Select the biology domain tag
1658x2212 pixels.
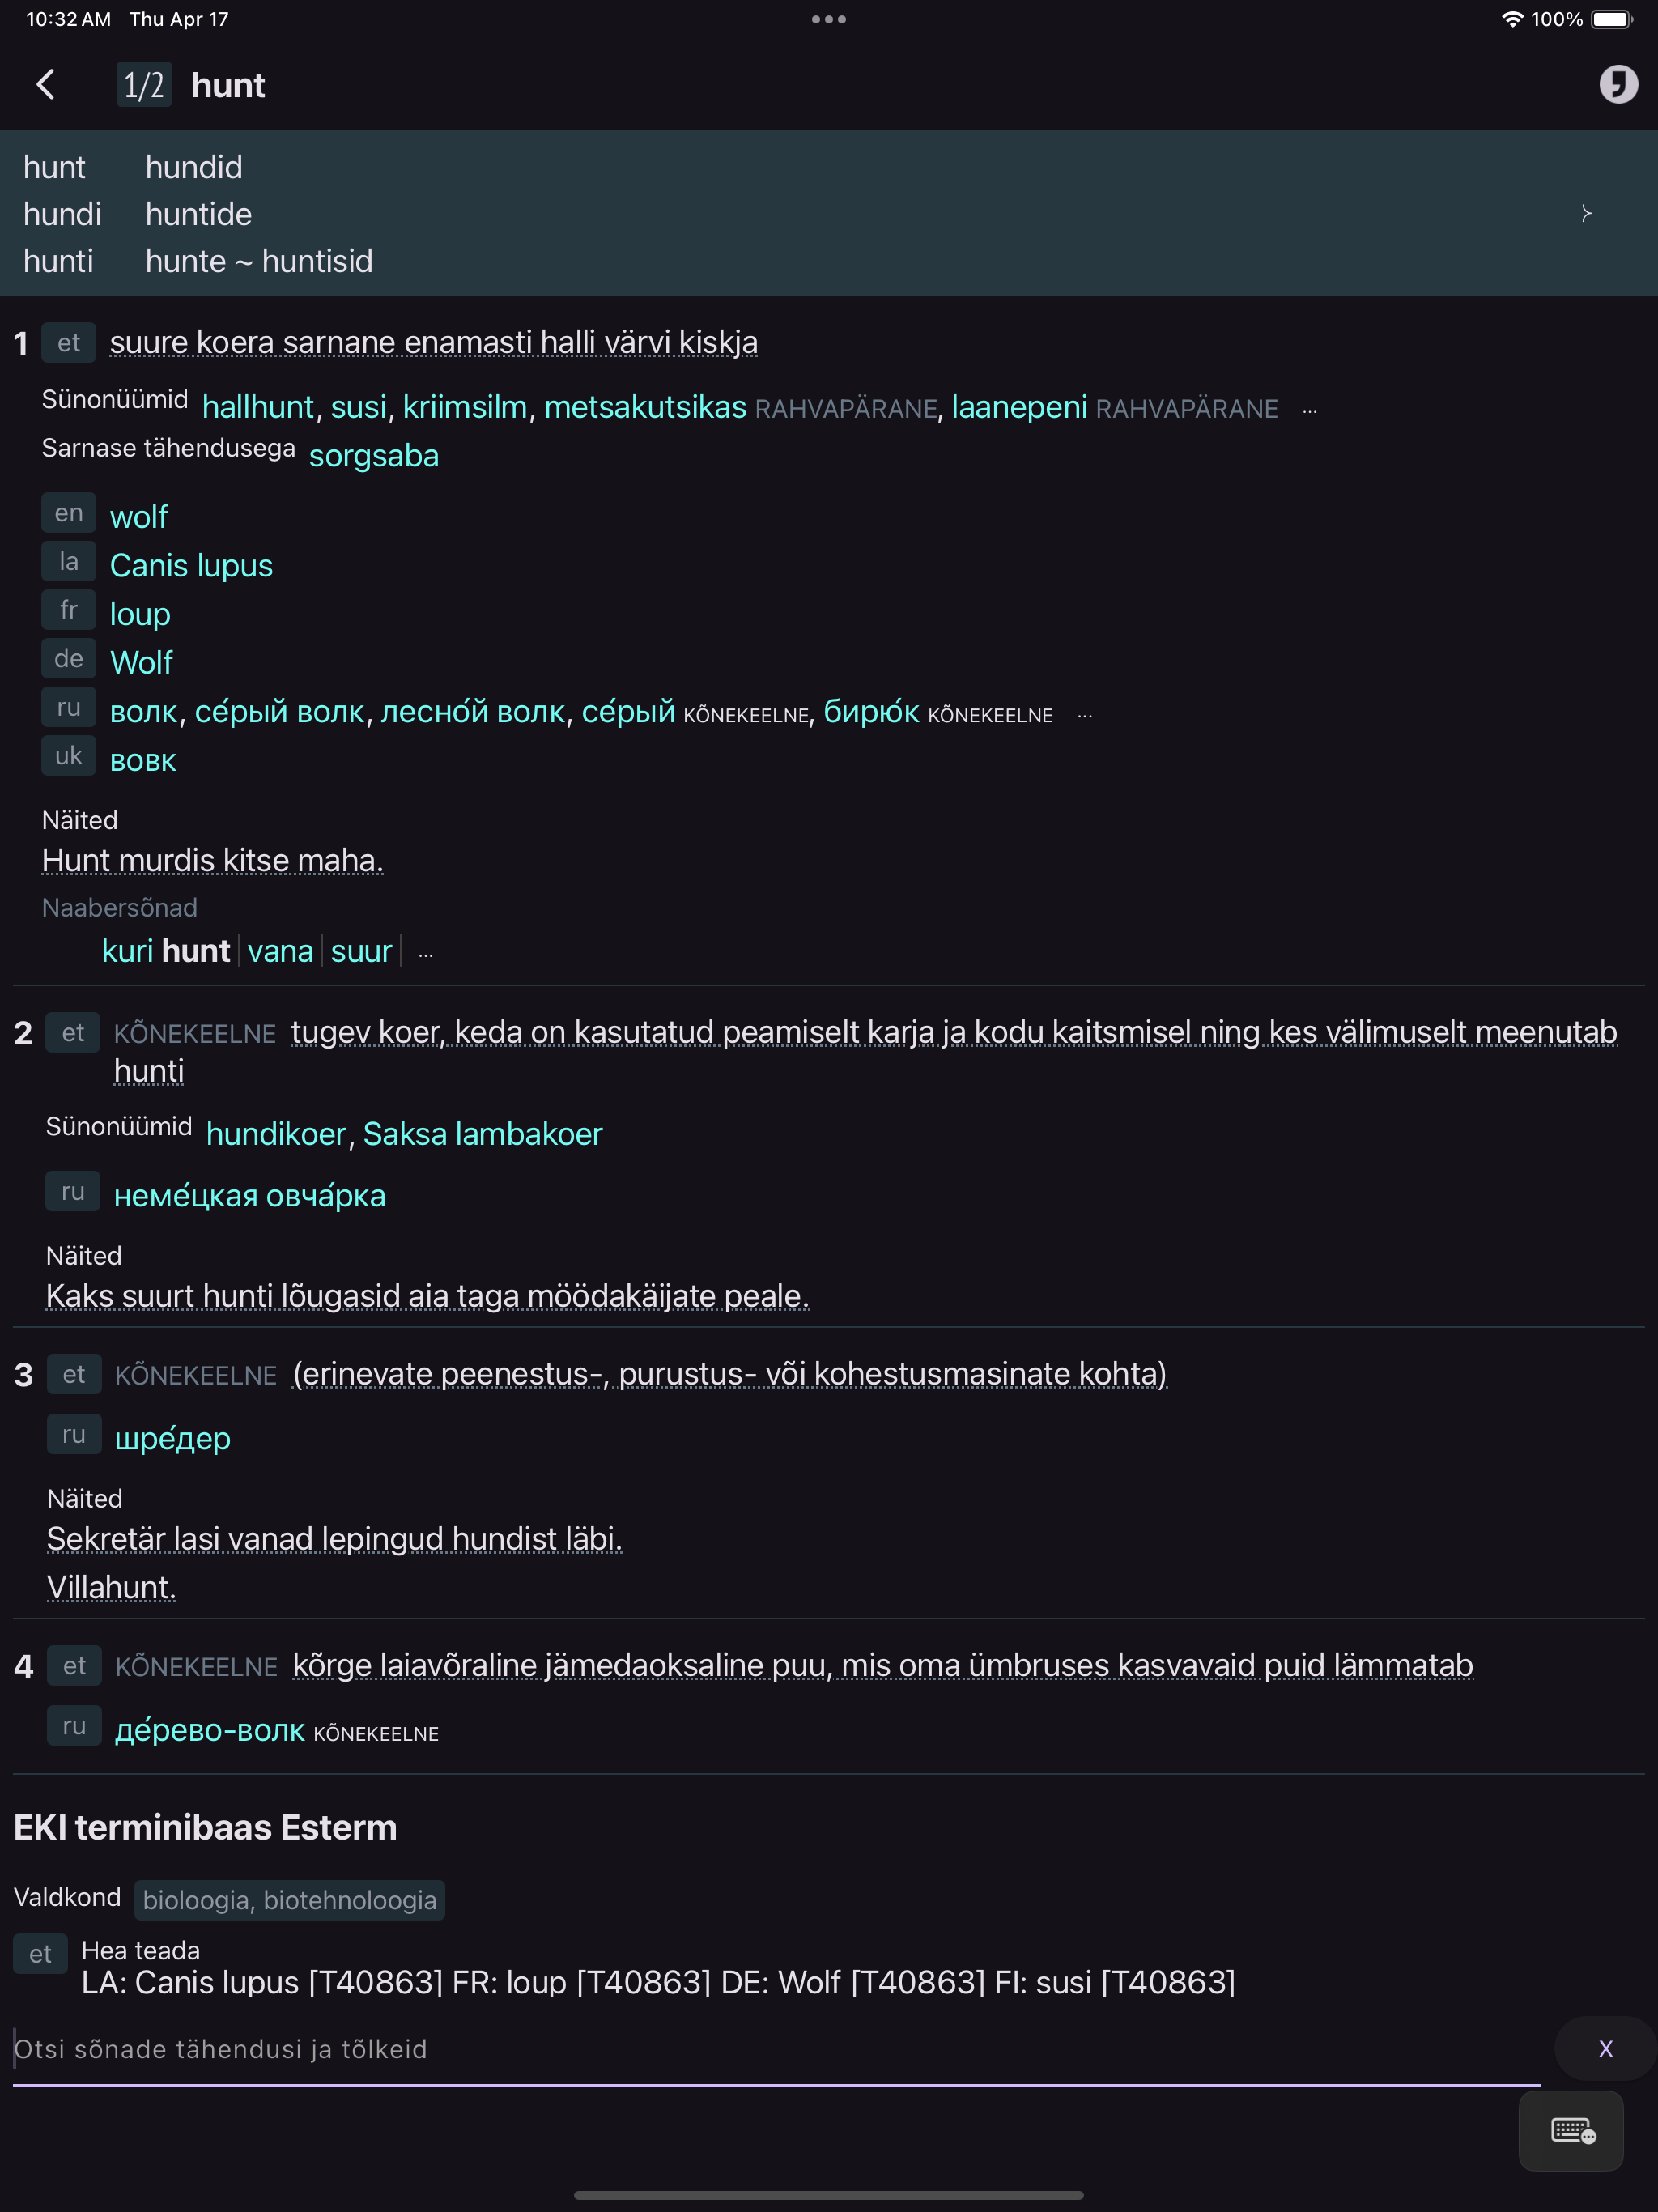point(290,1900)
